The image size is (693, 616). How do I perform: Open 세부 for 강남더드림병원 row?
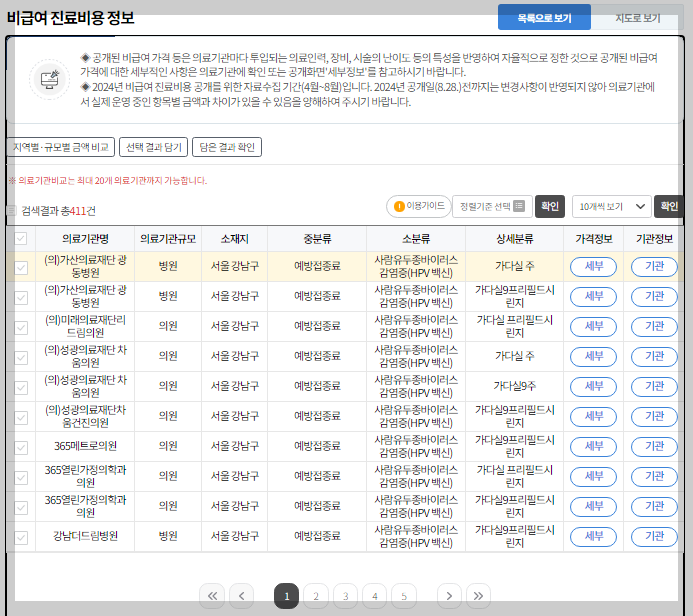coord(594,537)
